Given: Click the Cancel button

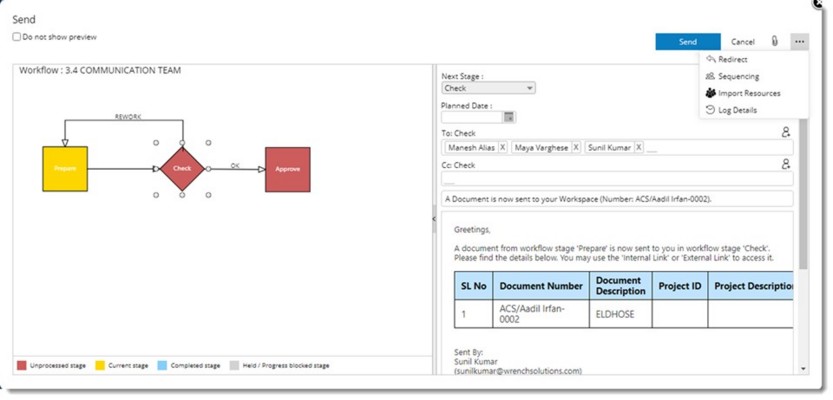Looking at the screenshot, I should point(743,42).
